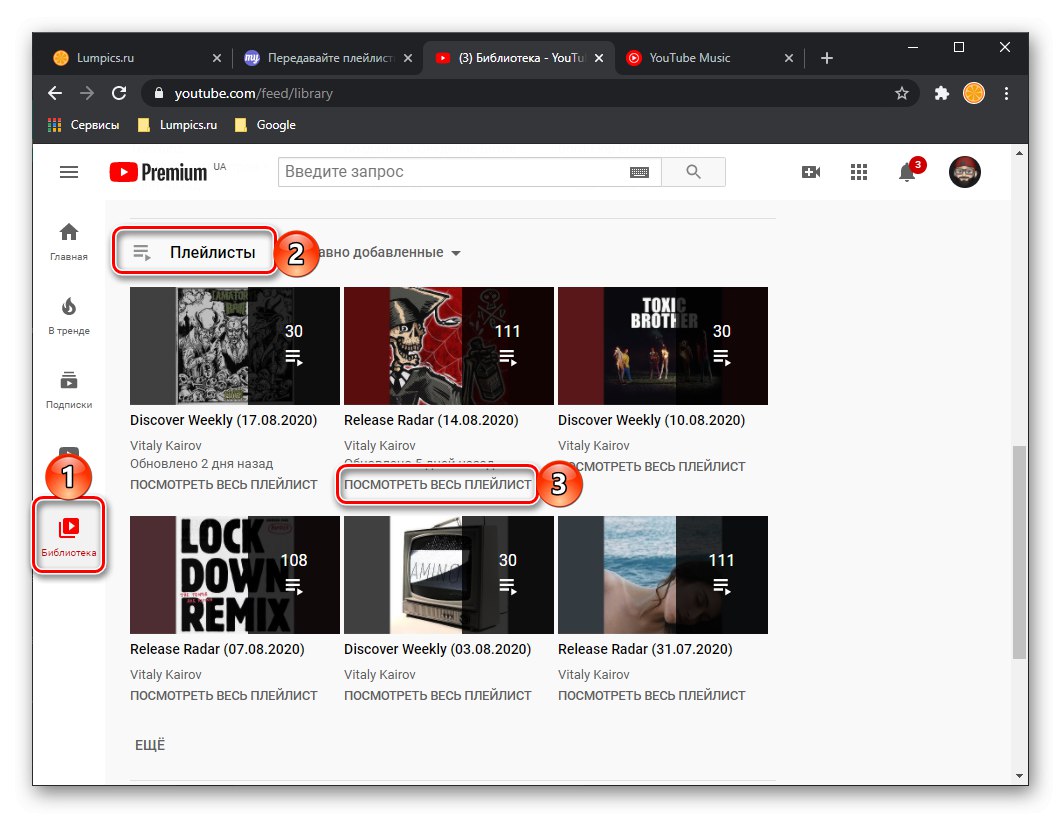Click Release Radar (14.08.2020) title
The height and width of the screenshot is (818, 1061).
431,420
